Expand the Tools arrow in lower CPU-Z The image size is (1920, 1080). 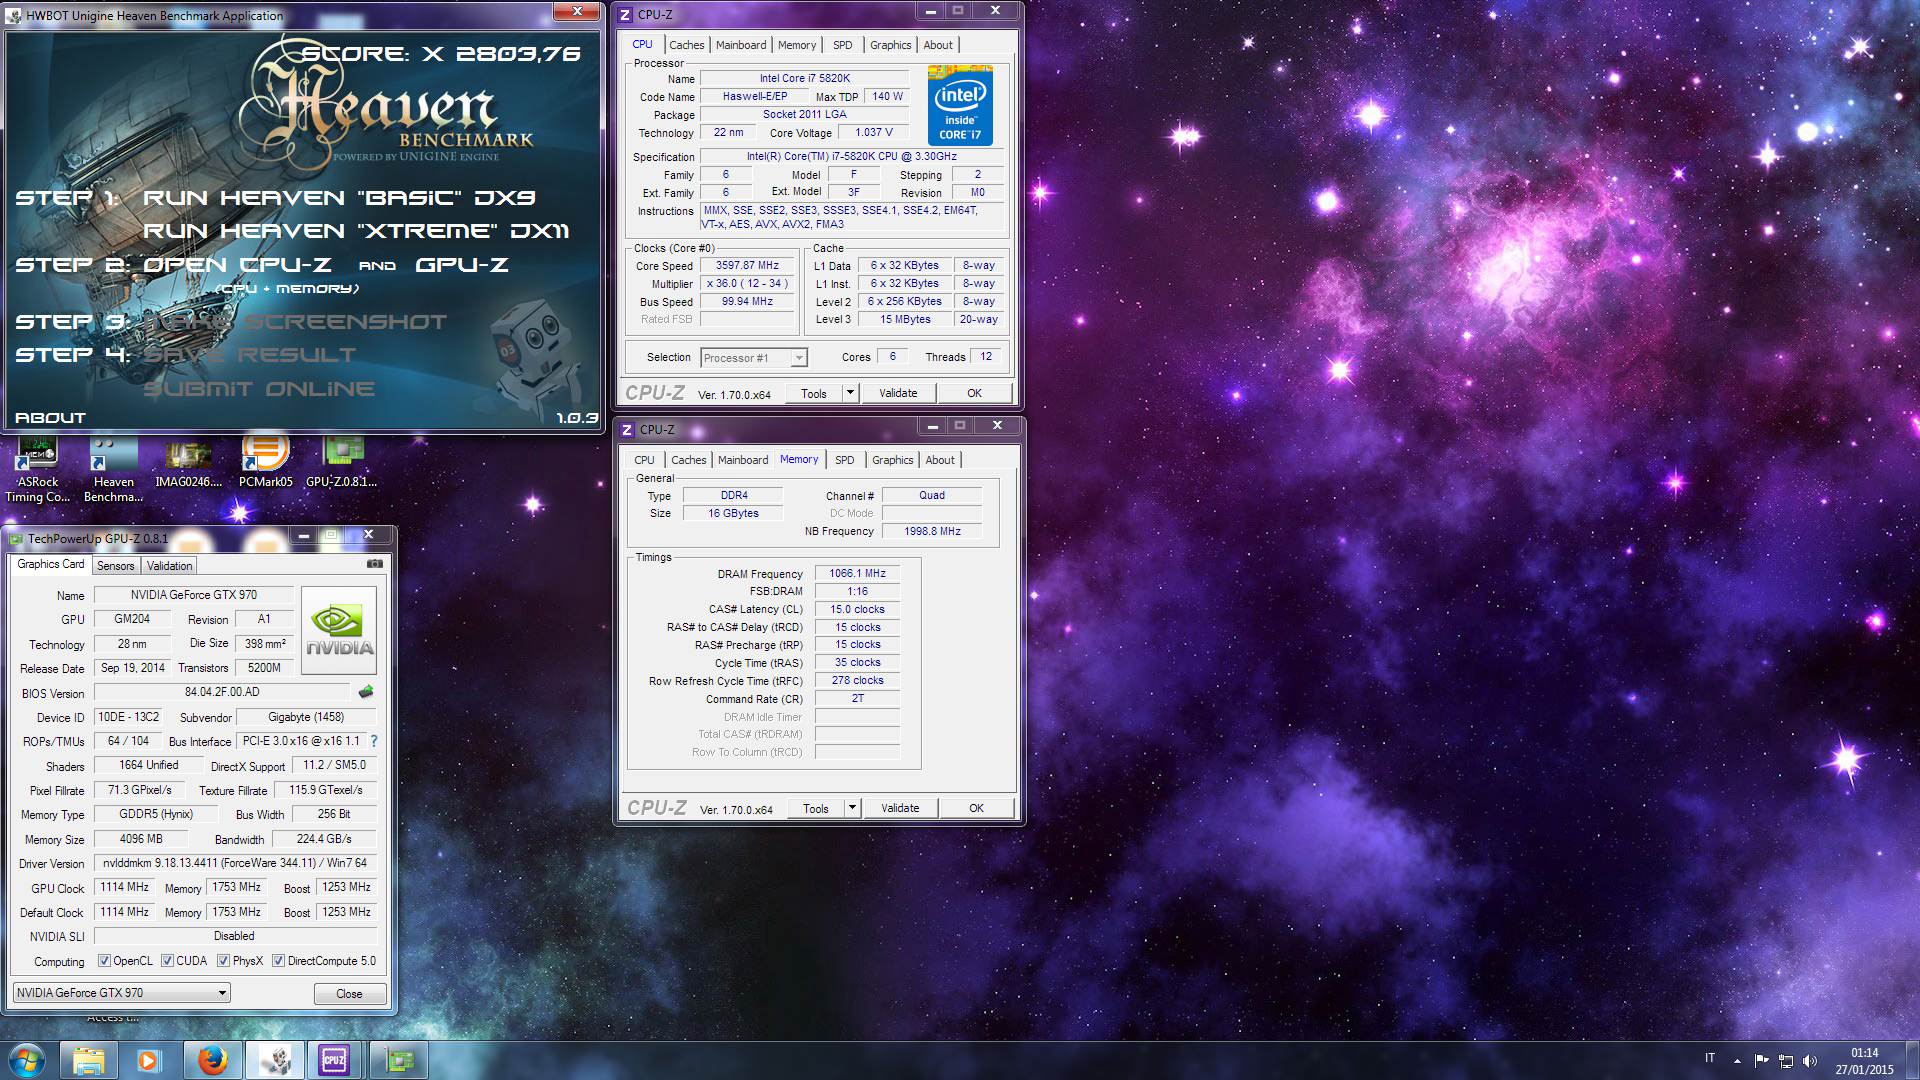click(853, 808)
